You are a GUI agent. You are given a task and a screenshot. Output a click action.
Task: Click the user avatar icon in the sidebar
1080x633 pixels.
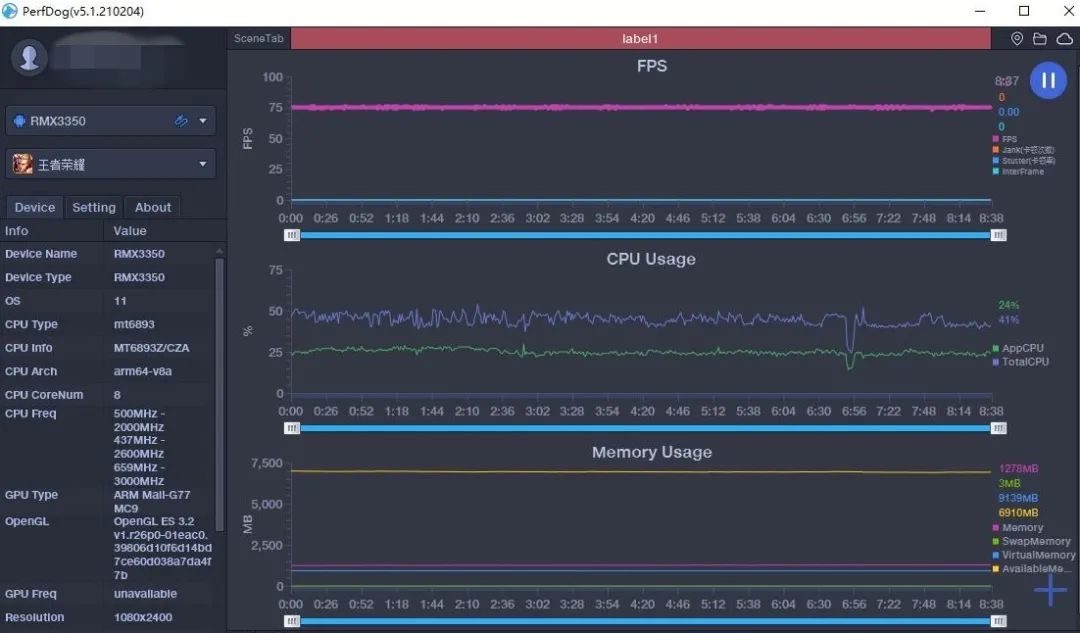tap(29, 57)
